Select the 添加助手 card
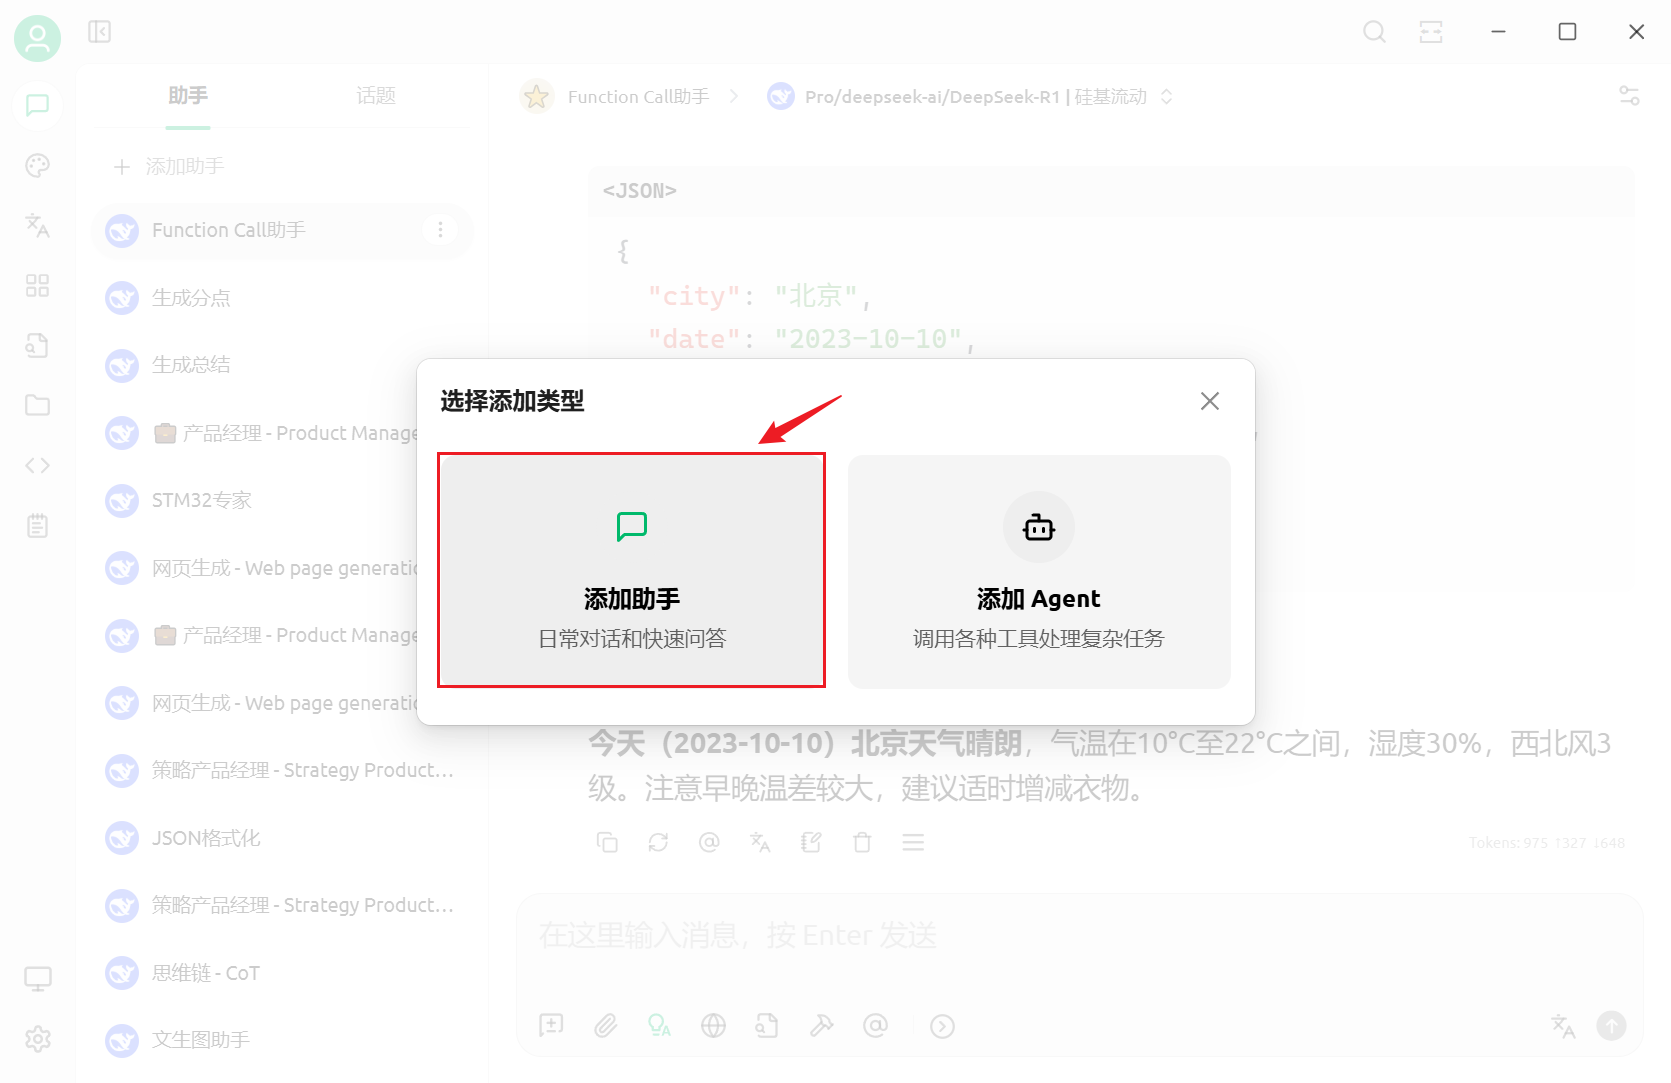1671x1083 pixels. point(631,570)
